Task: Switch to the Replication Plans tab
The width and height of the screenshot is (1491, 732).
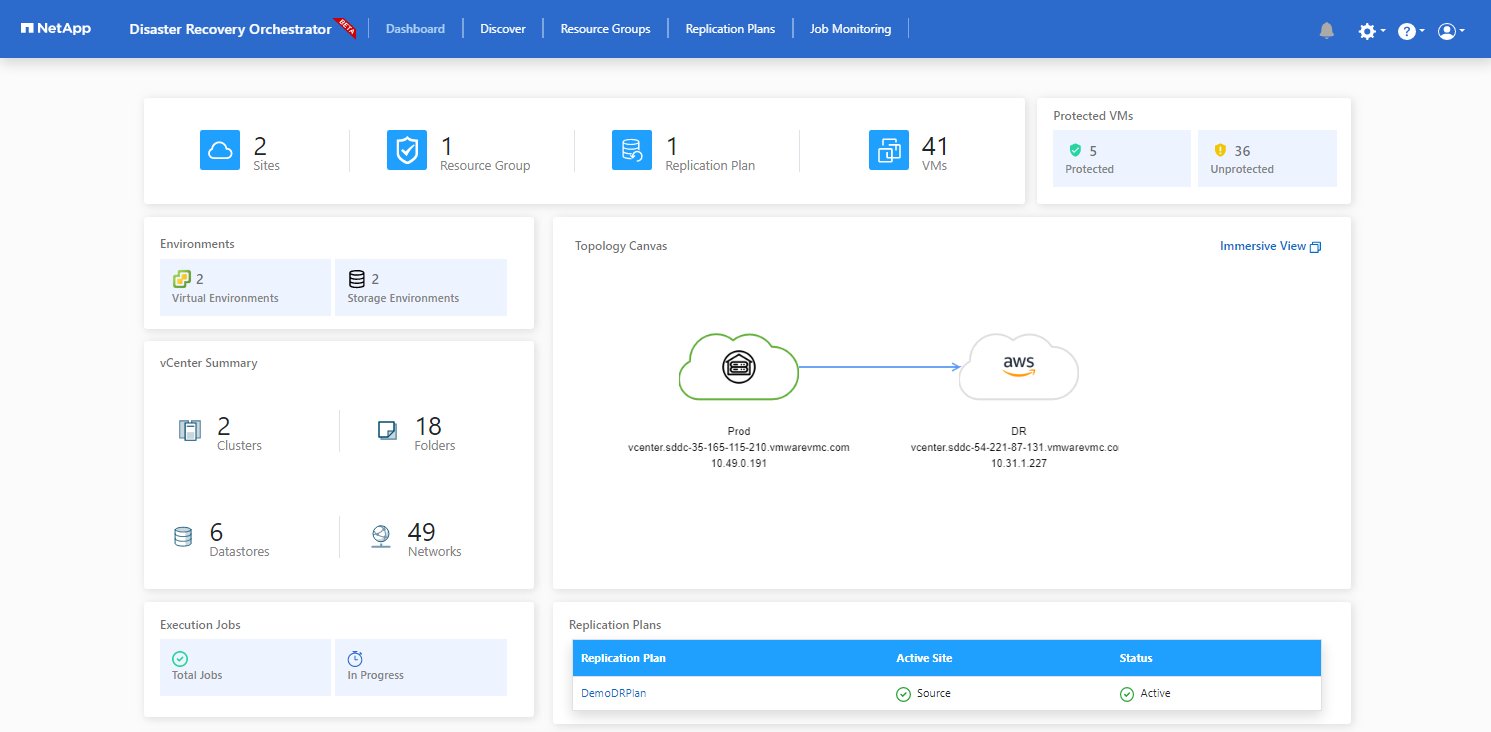Action: pos(730,29)
